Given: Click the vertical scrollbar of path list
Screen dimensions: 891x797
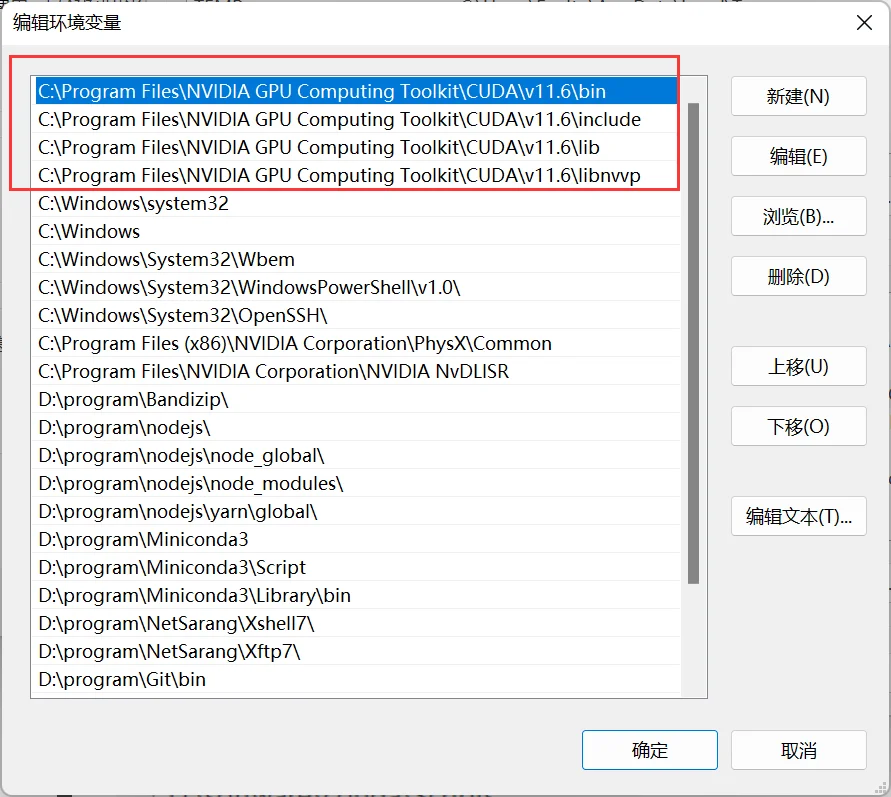Looking at the screenshot, I should click(693, 340).
